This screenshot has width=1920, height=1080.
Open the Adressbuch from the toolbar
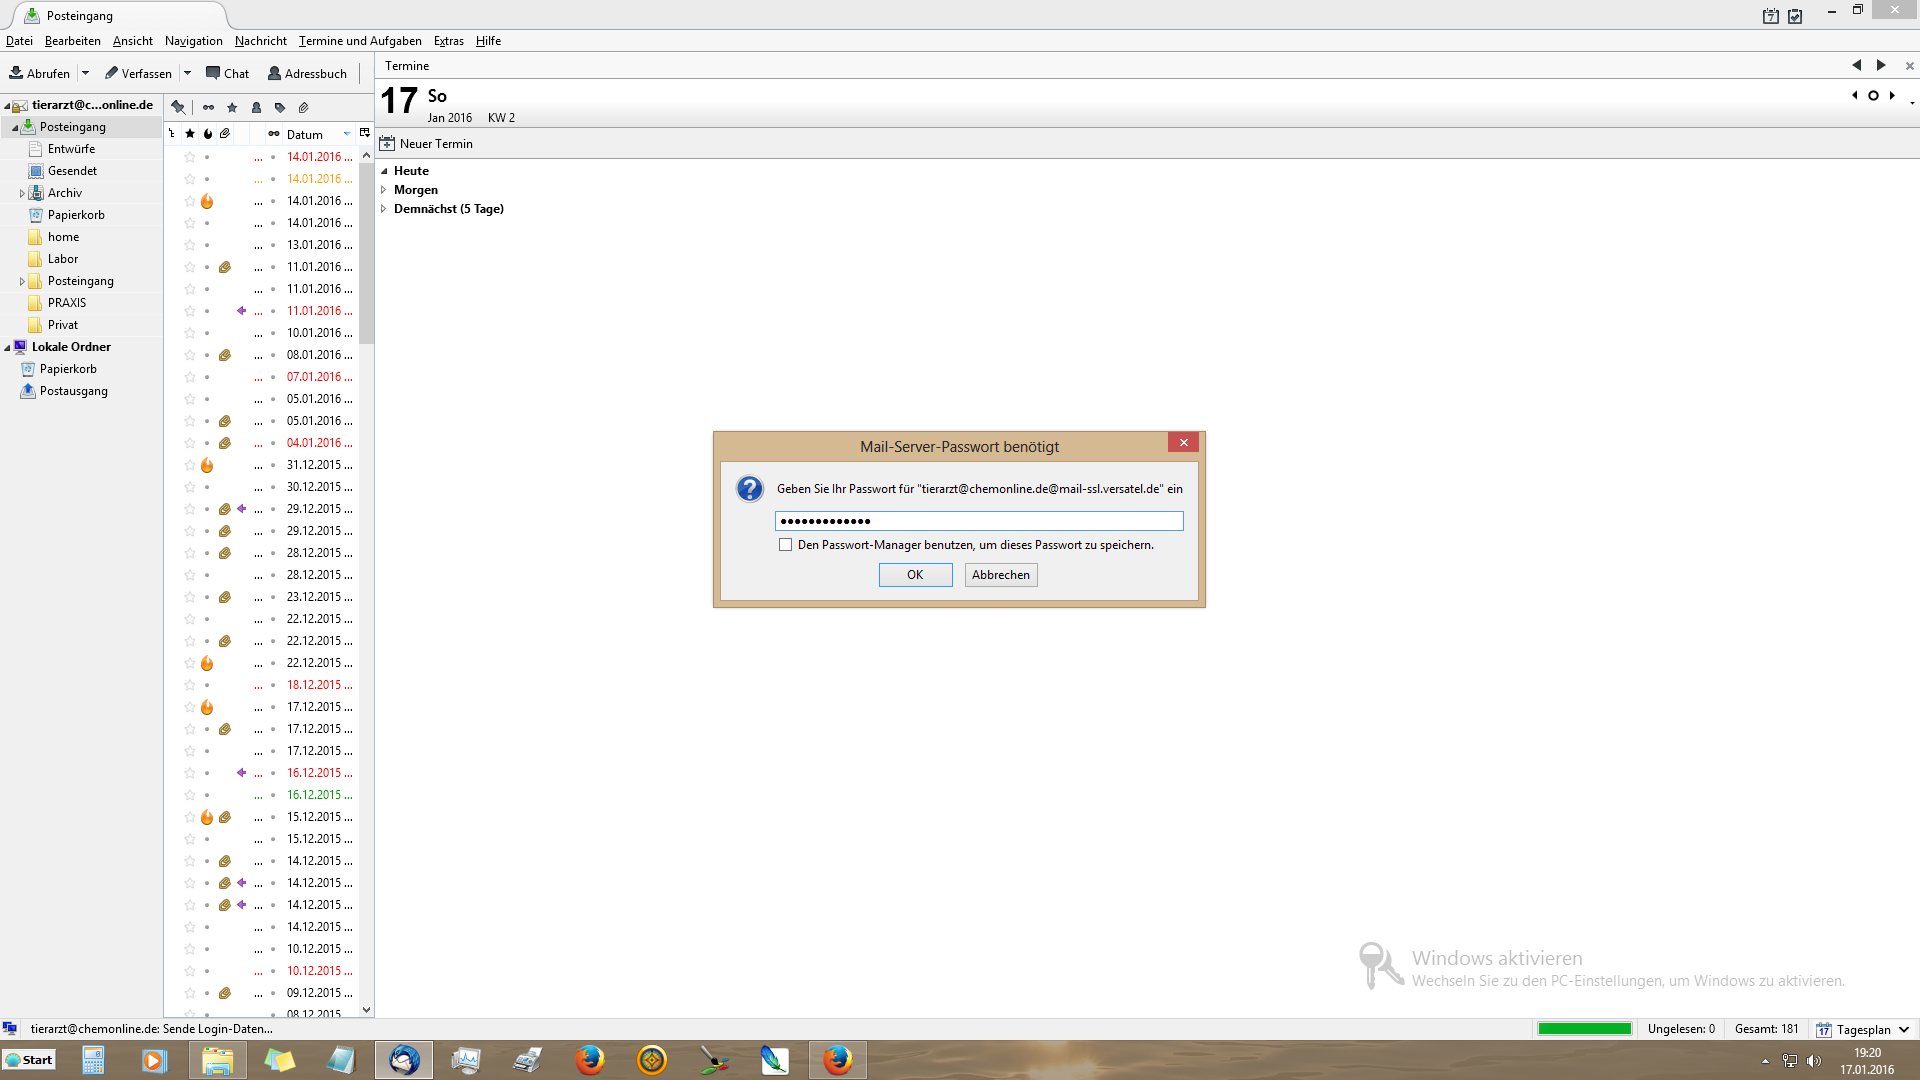[x=307, y=73]
